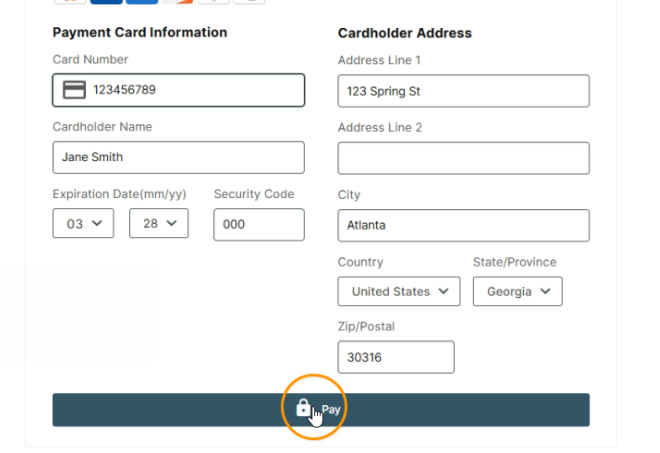Click Address Line 1 field with 123 Spring St
The image size is (660, 453).
click(x=463, y=91)
